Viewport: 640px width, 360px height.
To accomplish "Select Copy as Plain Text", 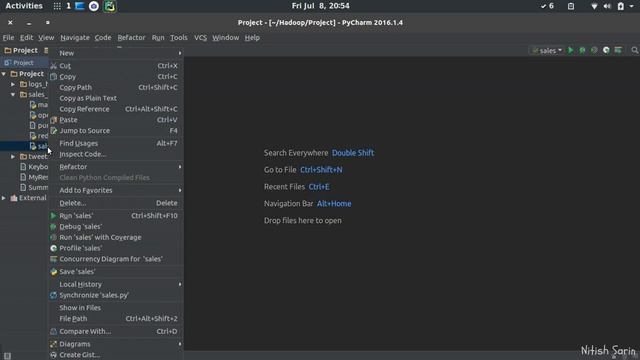I will click(x=116, y=98).
